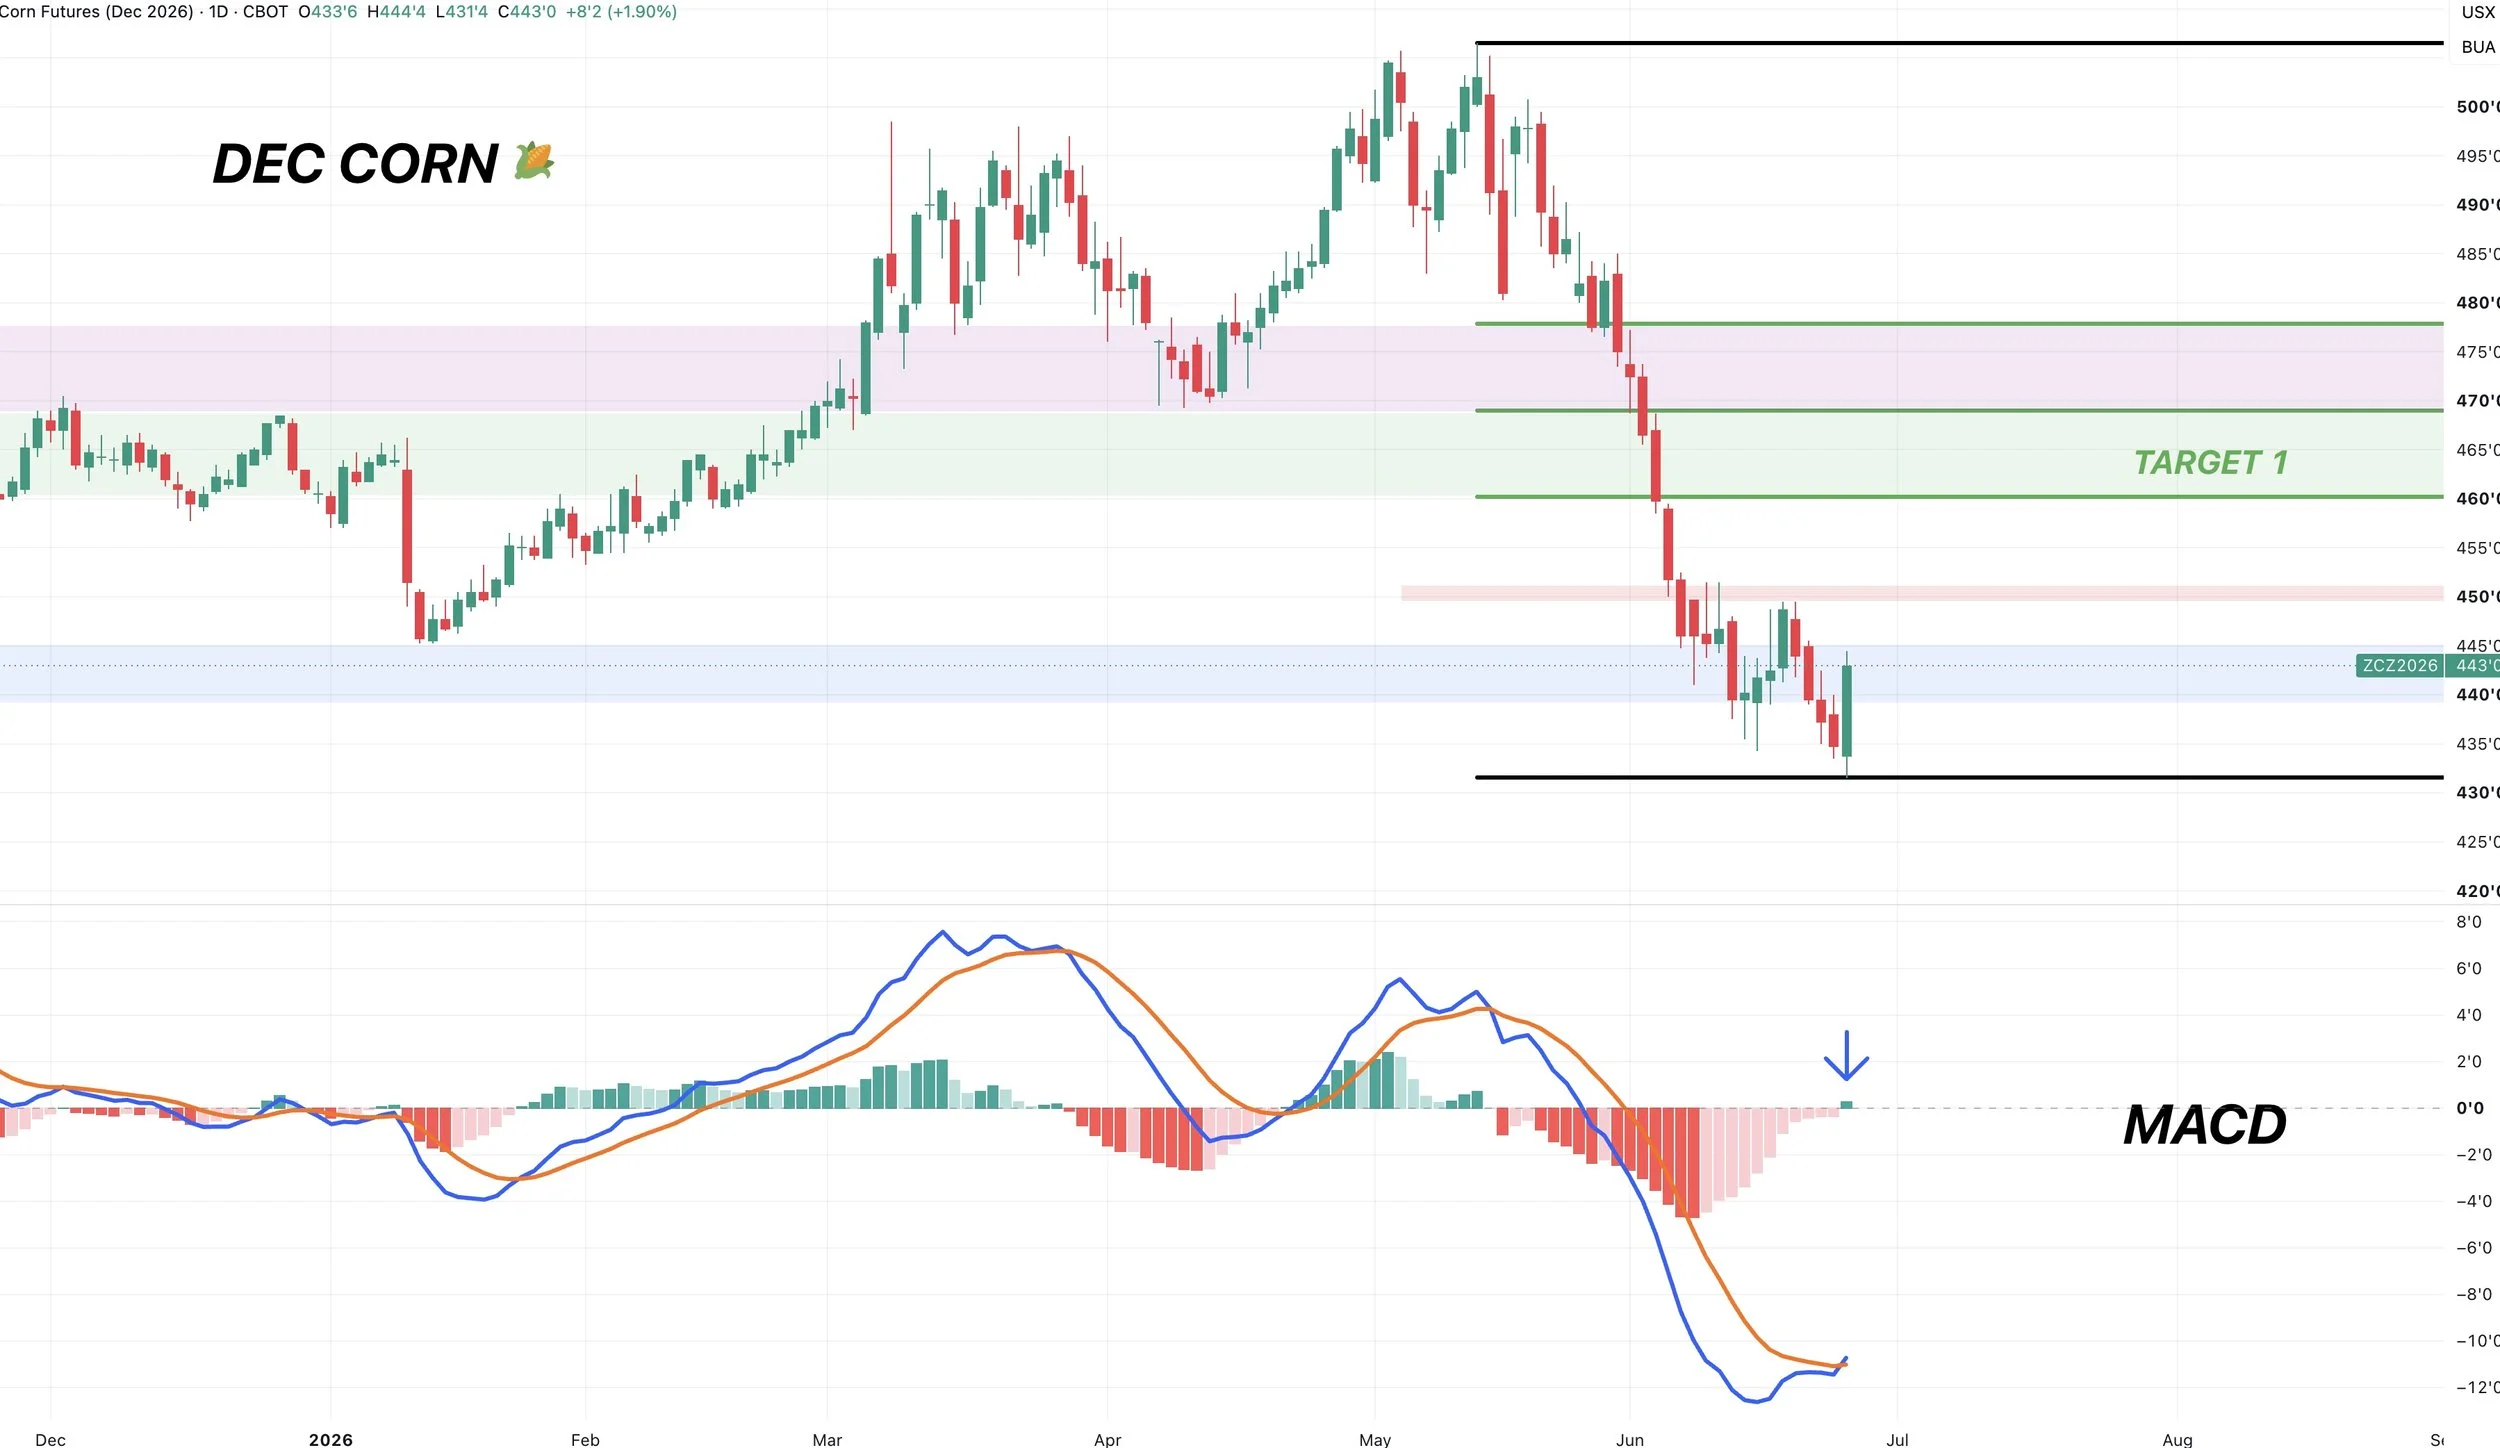Click the "USX" currency label
This screenshot has width=2500, height=1448.
tap(2478, 12)
